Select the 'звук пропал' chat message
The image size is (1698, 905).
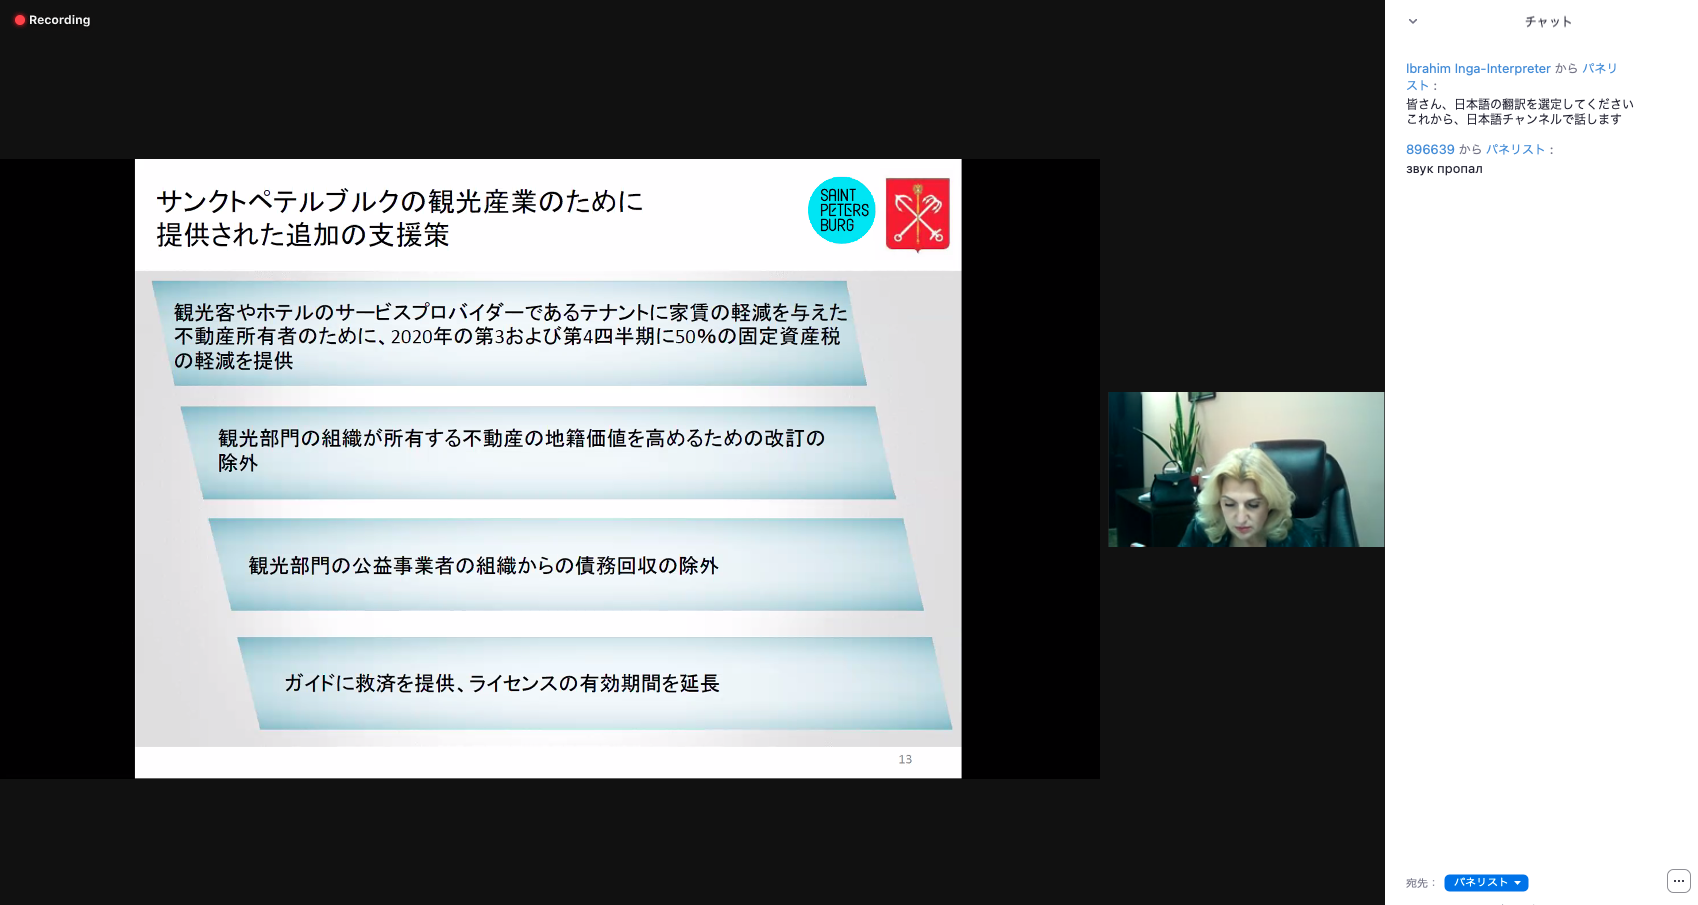point(1444,169)
